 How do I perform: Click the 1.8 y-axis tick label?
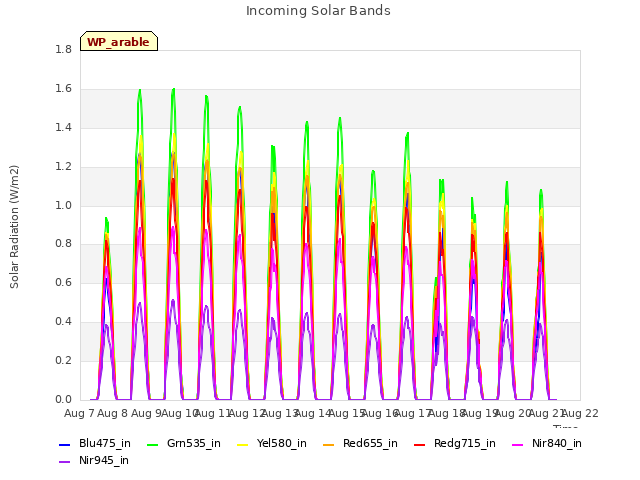(63, 49)
